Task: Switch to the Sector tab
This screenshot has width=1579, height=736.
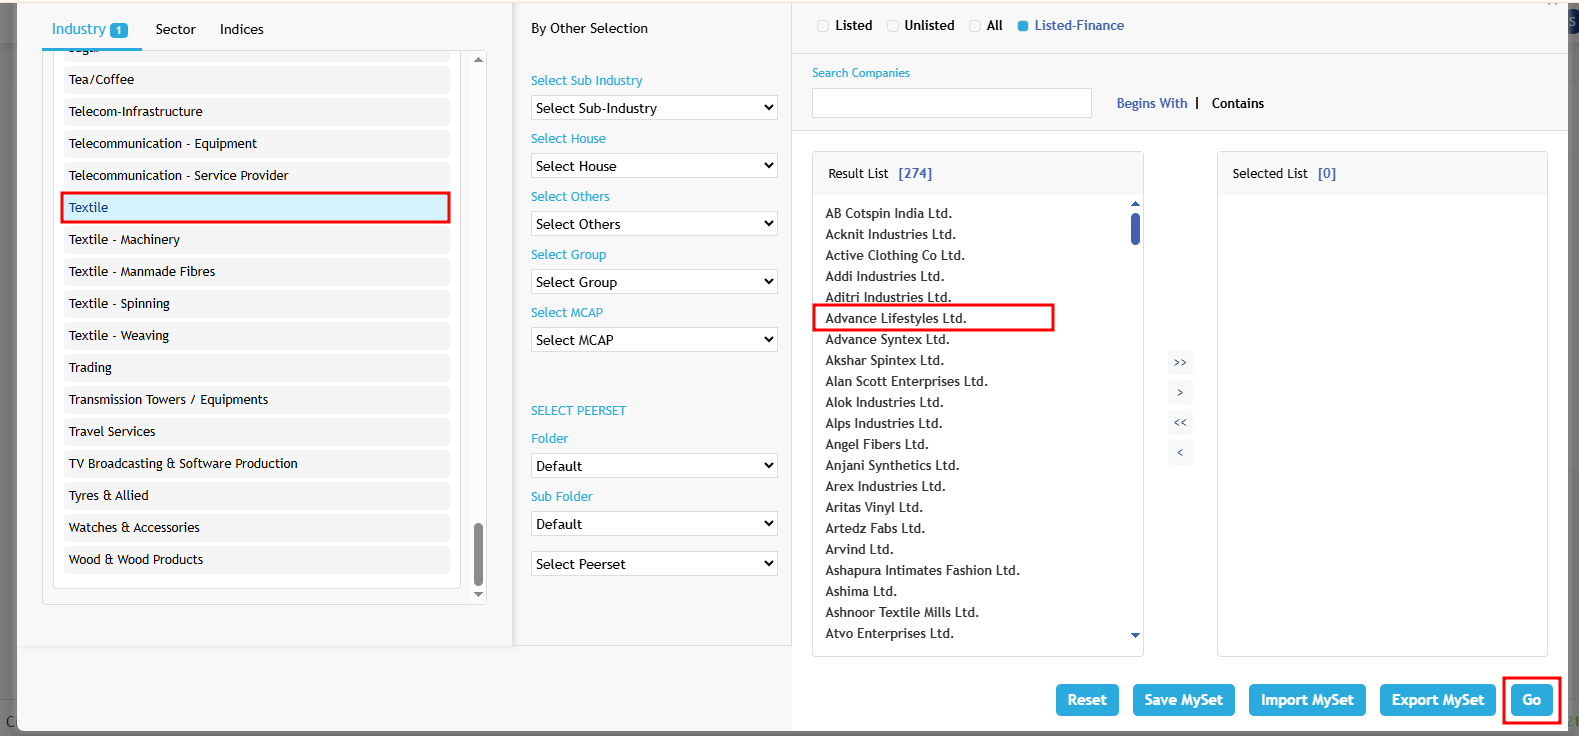Action: coord(175,29)
